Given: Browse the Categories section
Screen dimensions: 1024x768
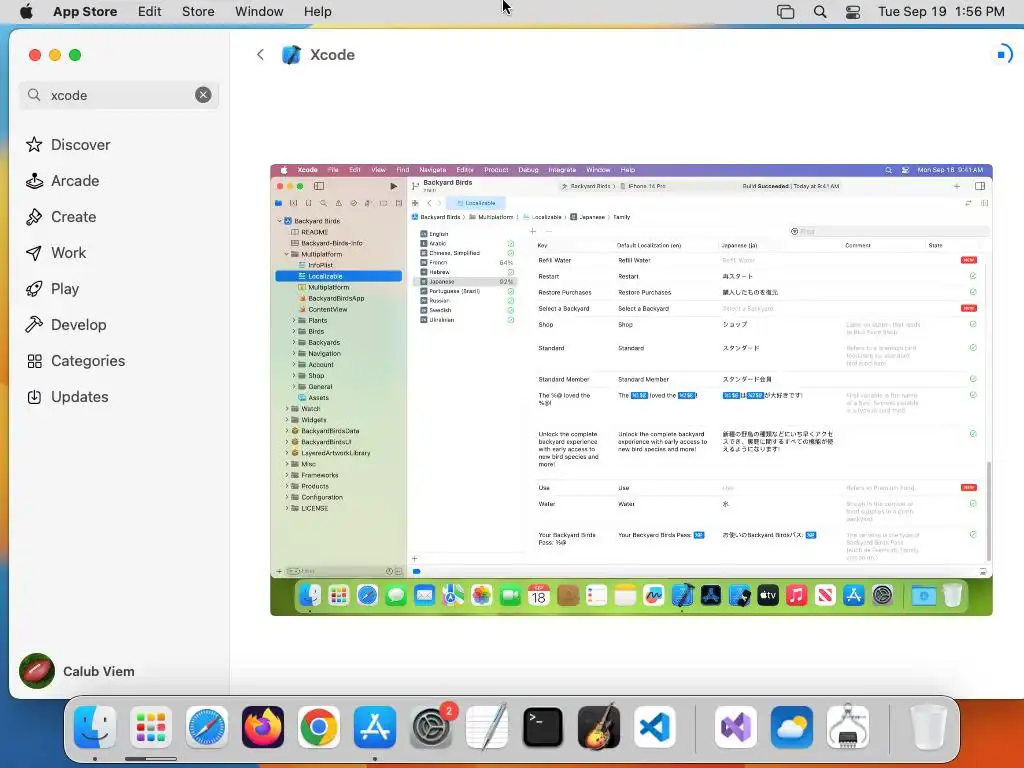Looking at the screenshot, I should [76, 360].
